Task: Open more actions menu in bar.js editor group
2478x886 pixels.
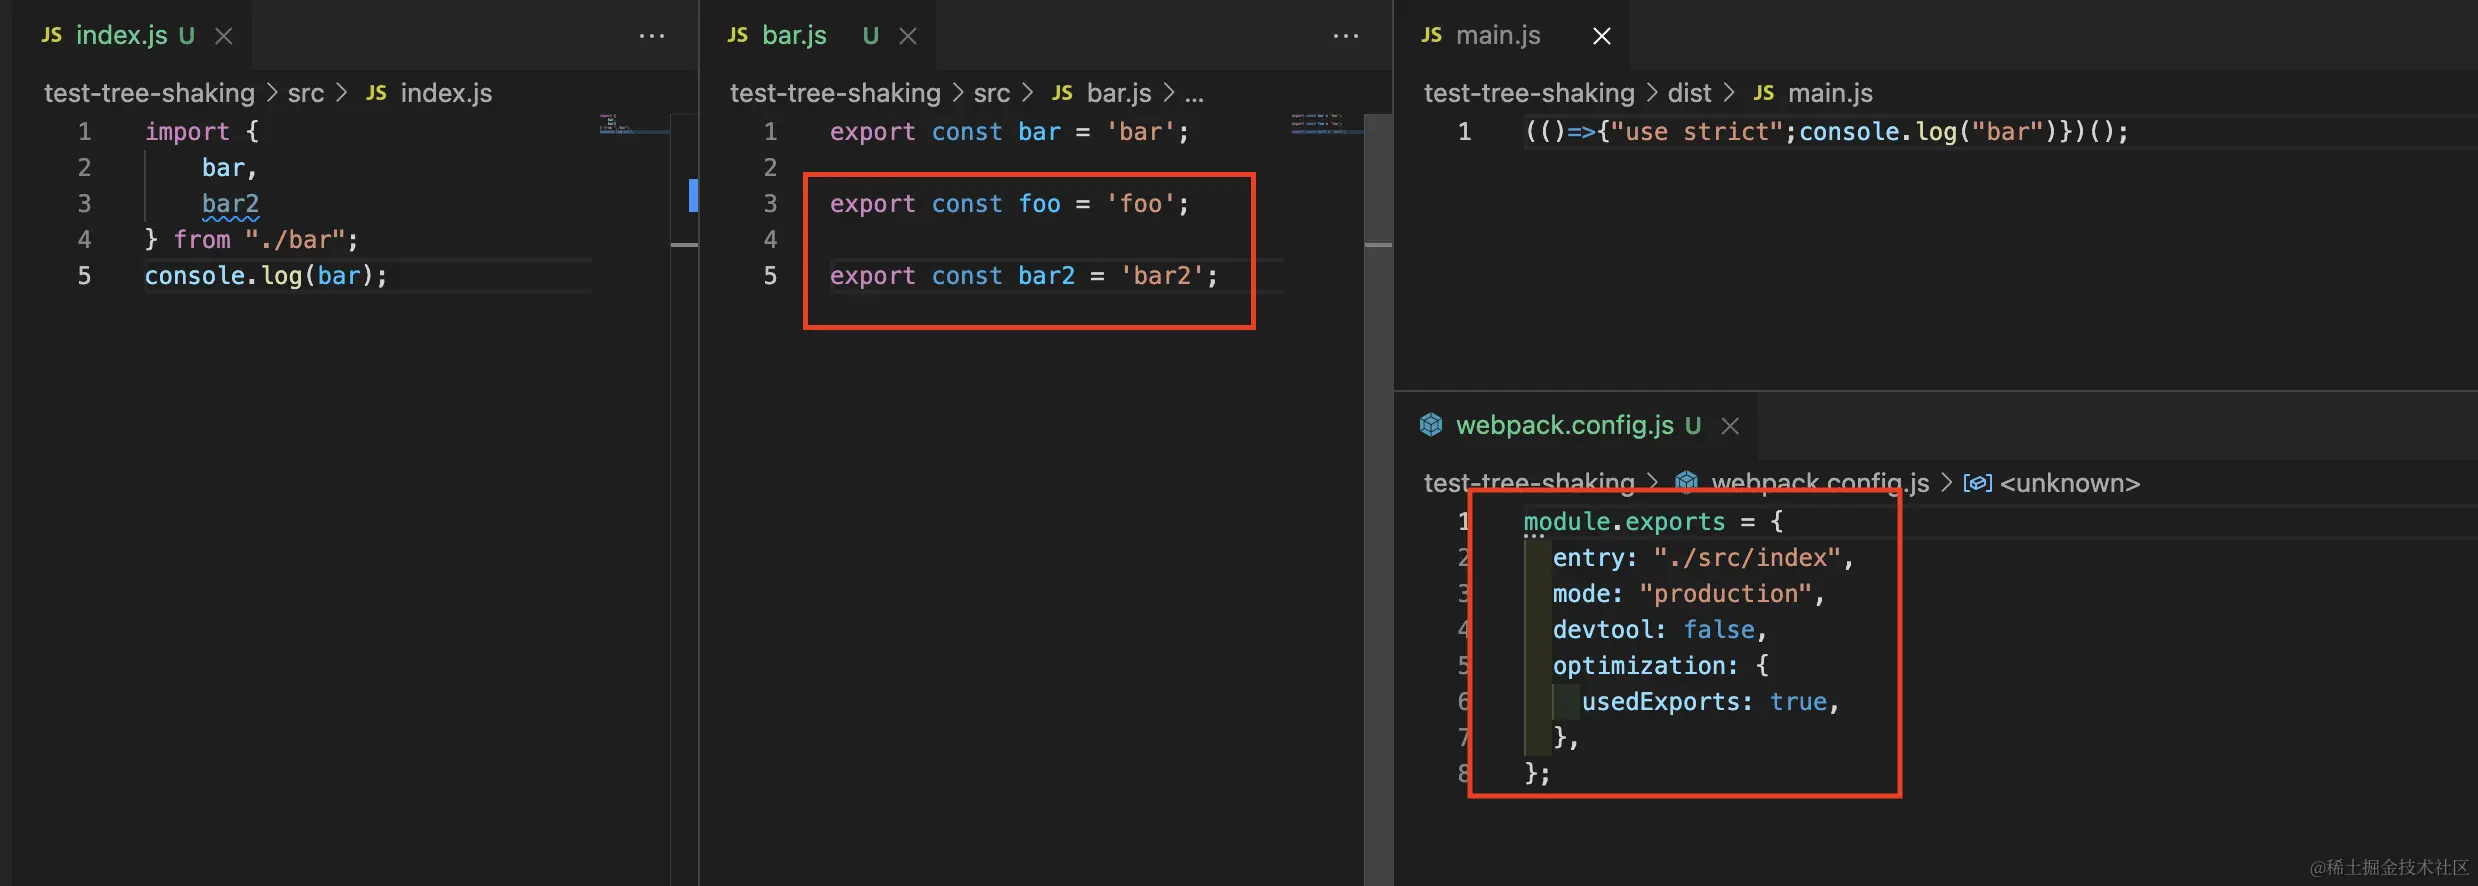Action: coord(1346,36)
